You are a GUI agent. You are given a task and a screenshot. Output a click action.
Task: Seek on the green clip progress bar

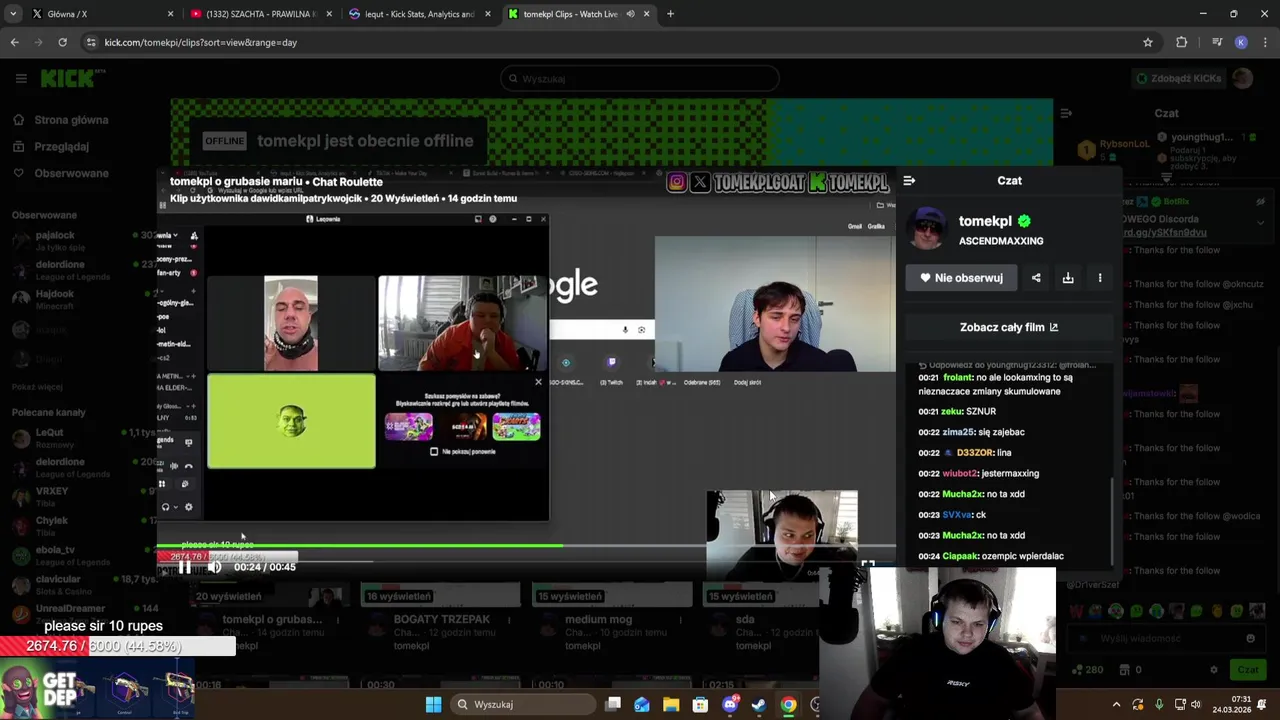pos(526,546)
